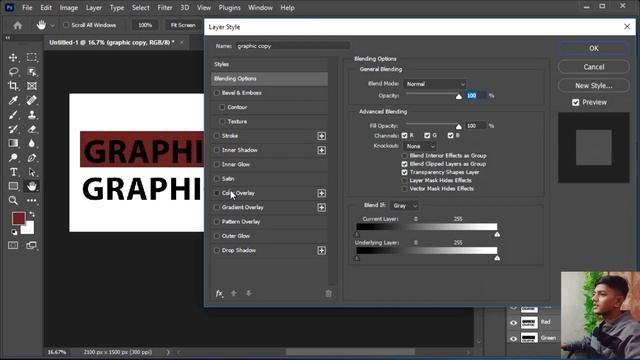This screenshot has height=360, width=640.
Task: Select Blending Options in styles list
Action: click(269, 79)
